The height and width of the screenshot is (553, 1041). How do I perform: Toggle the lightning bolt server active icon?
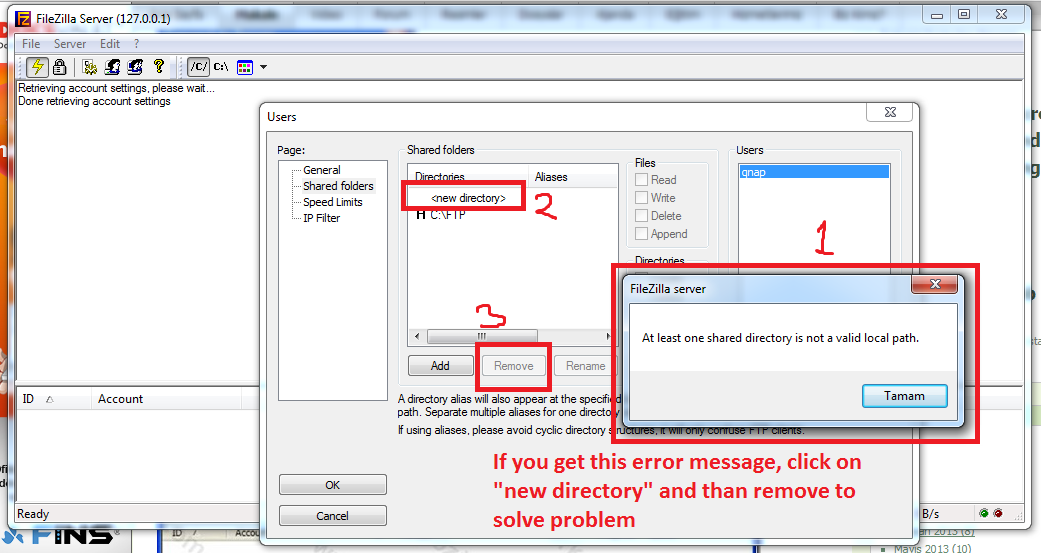point(37,66)
